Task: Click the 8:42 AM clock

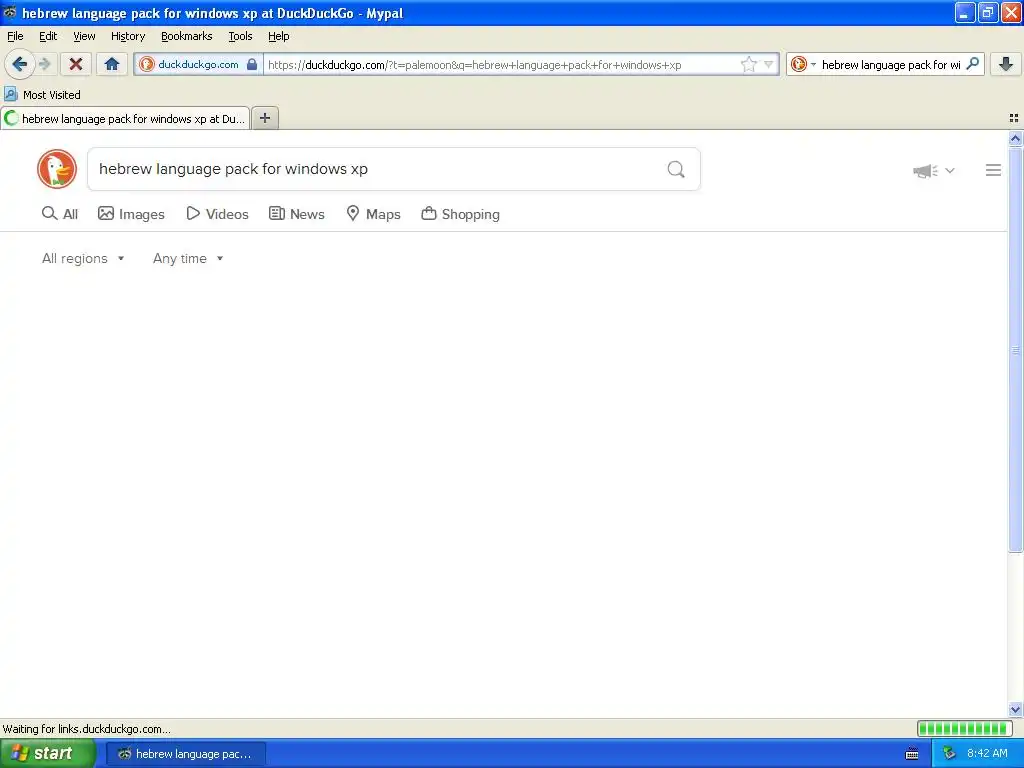Action: 987,754
